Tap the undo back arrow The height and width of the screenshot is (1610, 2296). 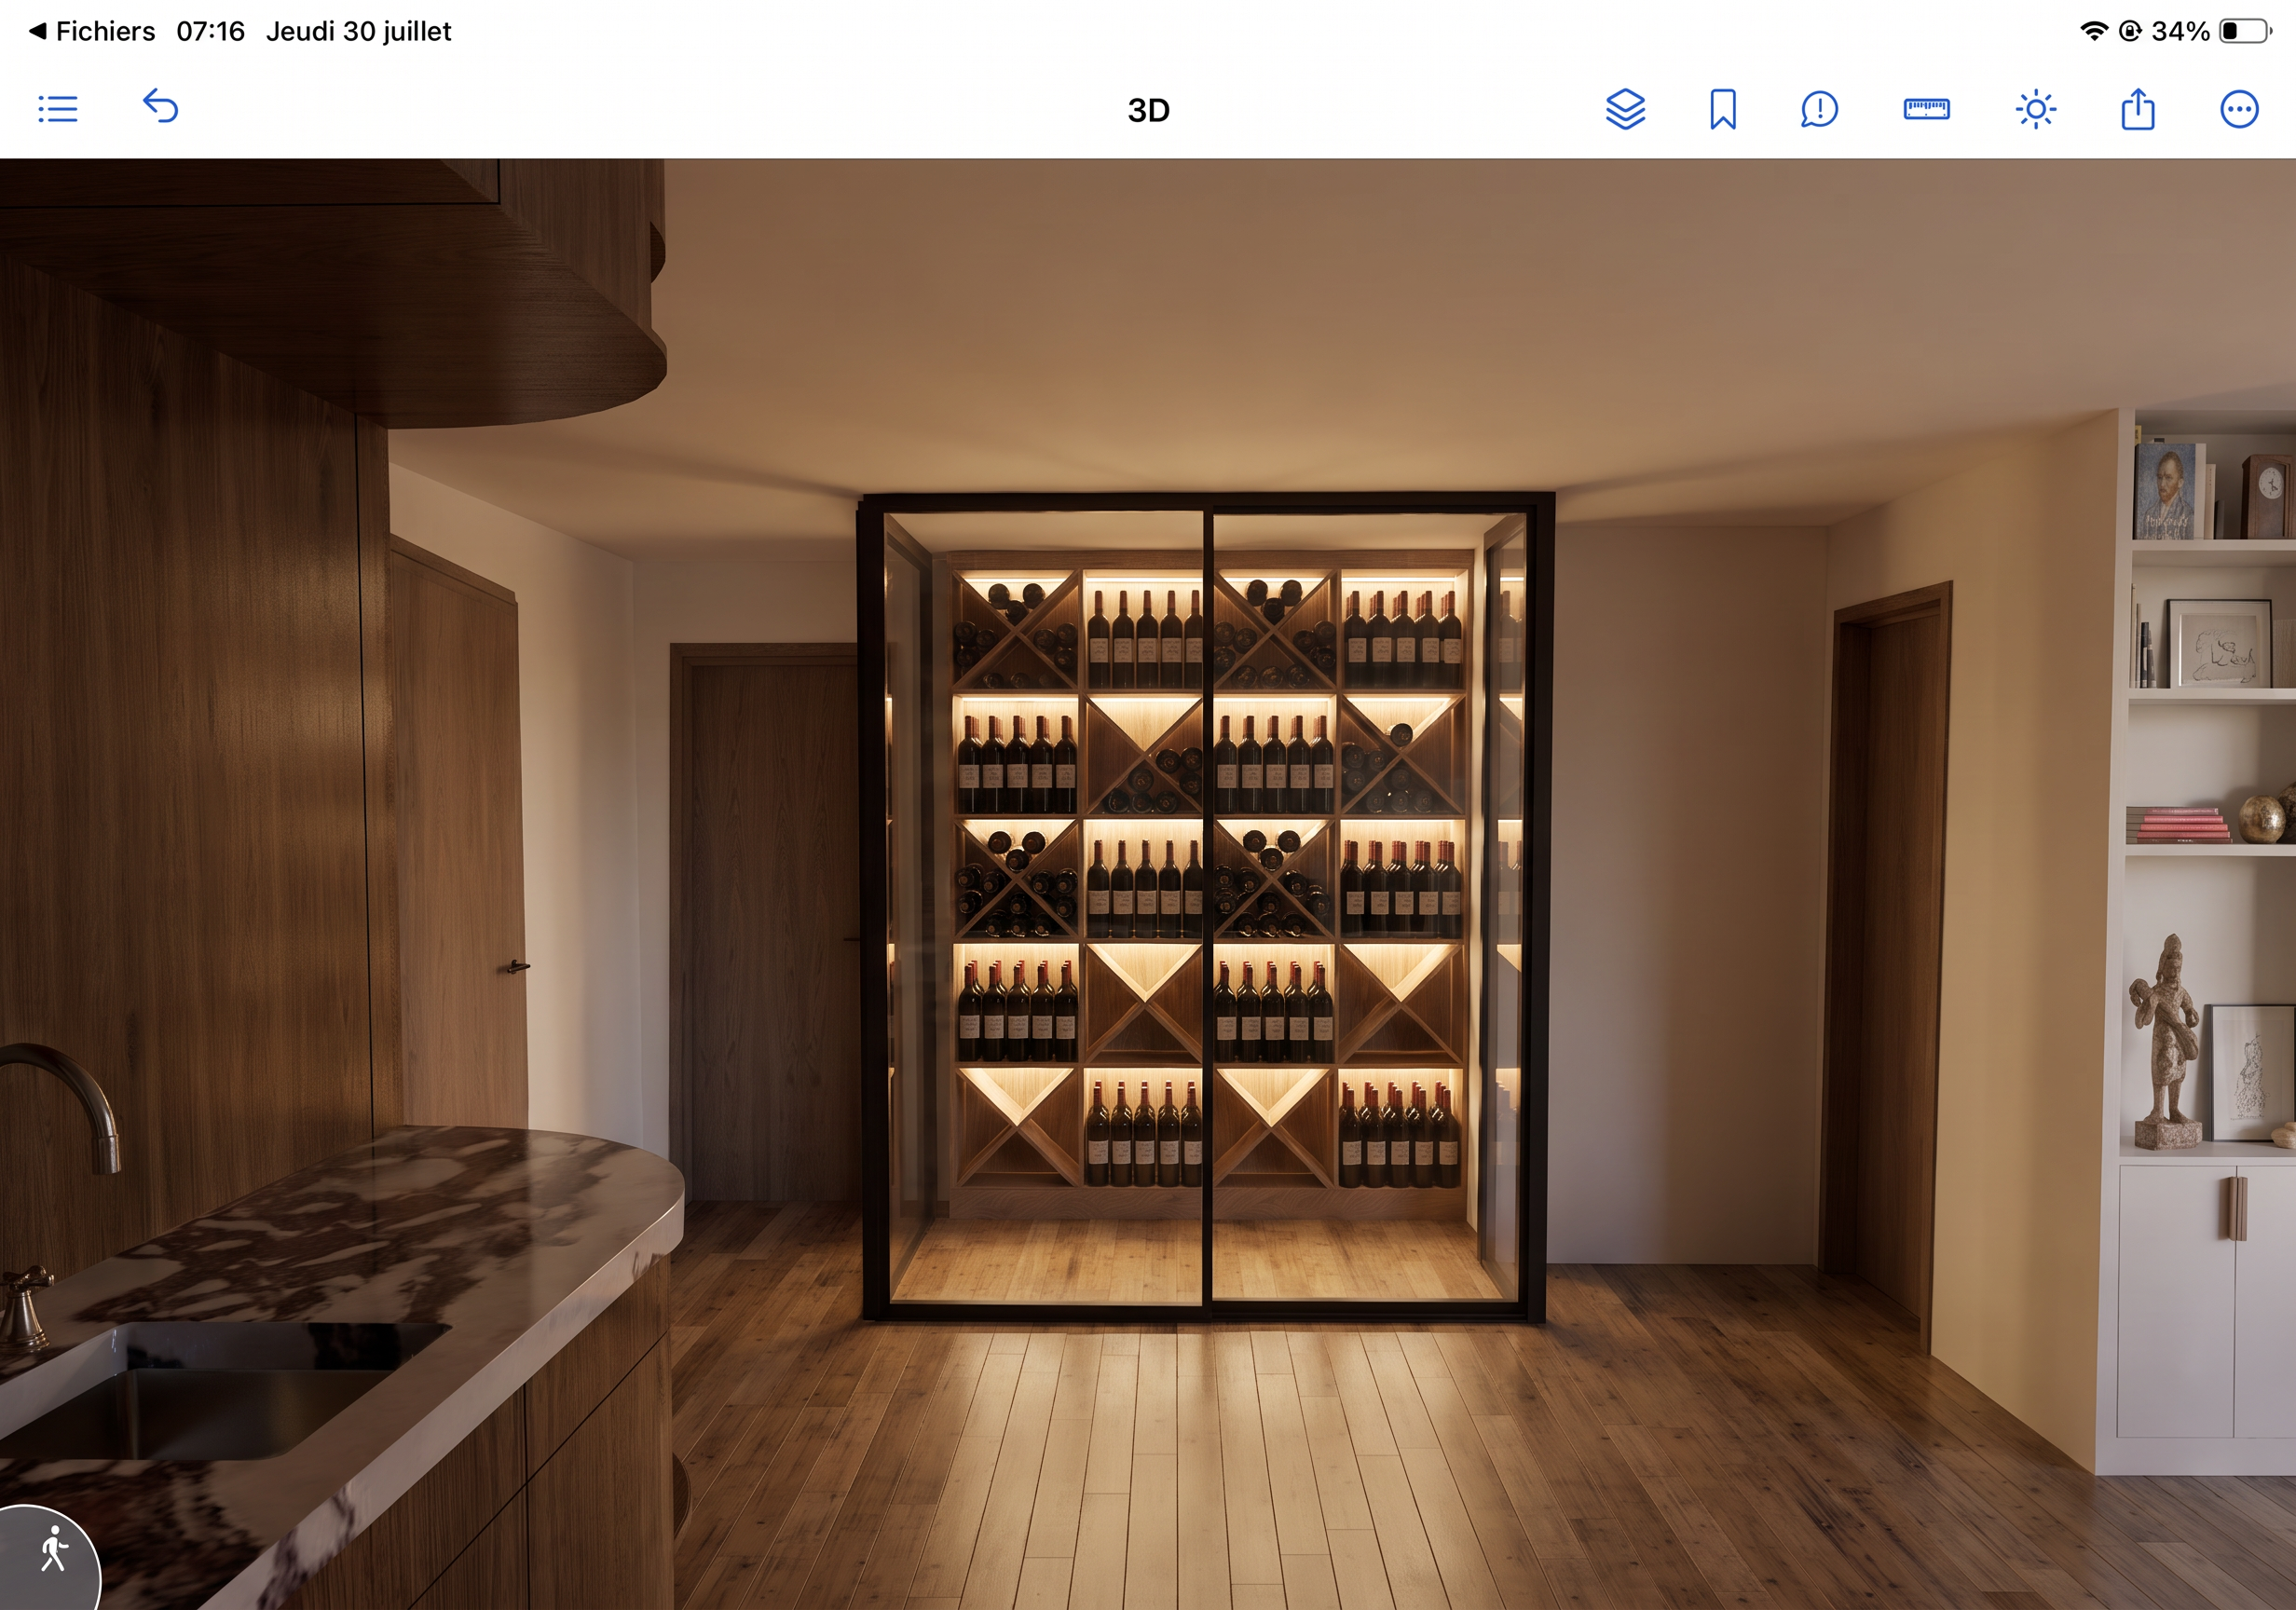pyautogui.click(x=160, y=106)
